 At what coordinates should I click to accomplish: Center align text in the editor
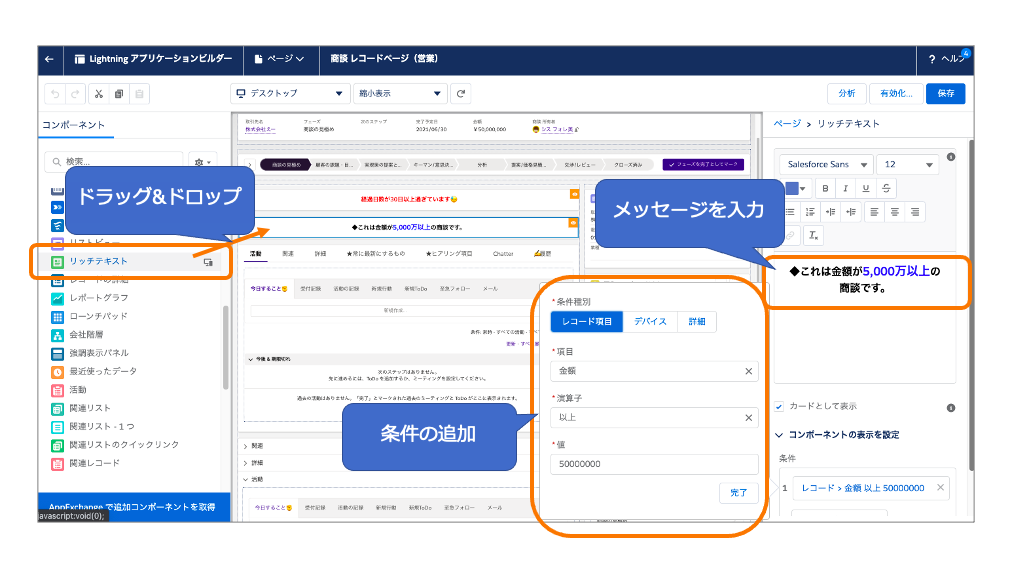895,212
